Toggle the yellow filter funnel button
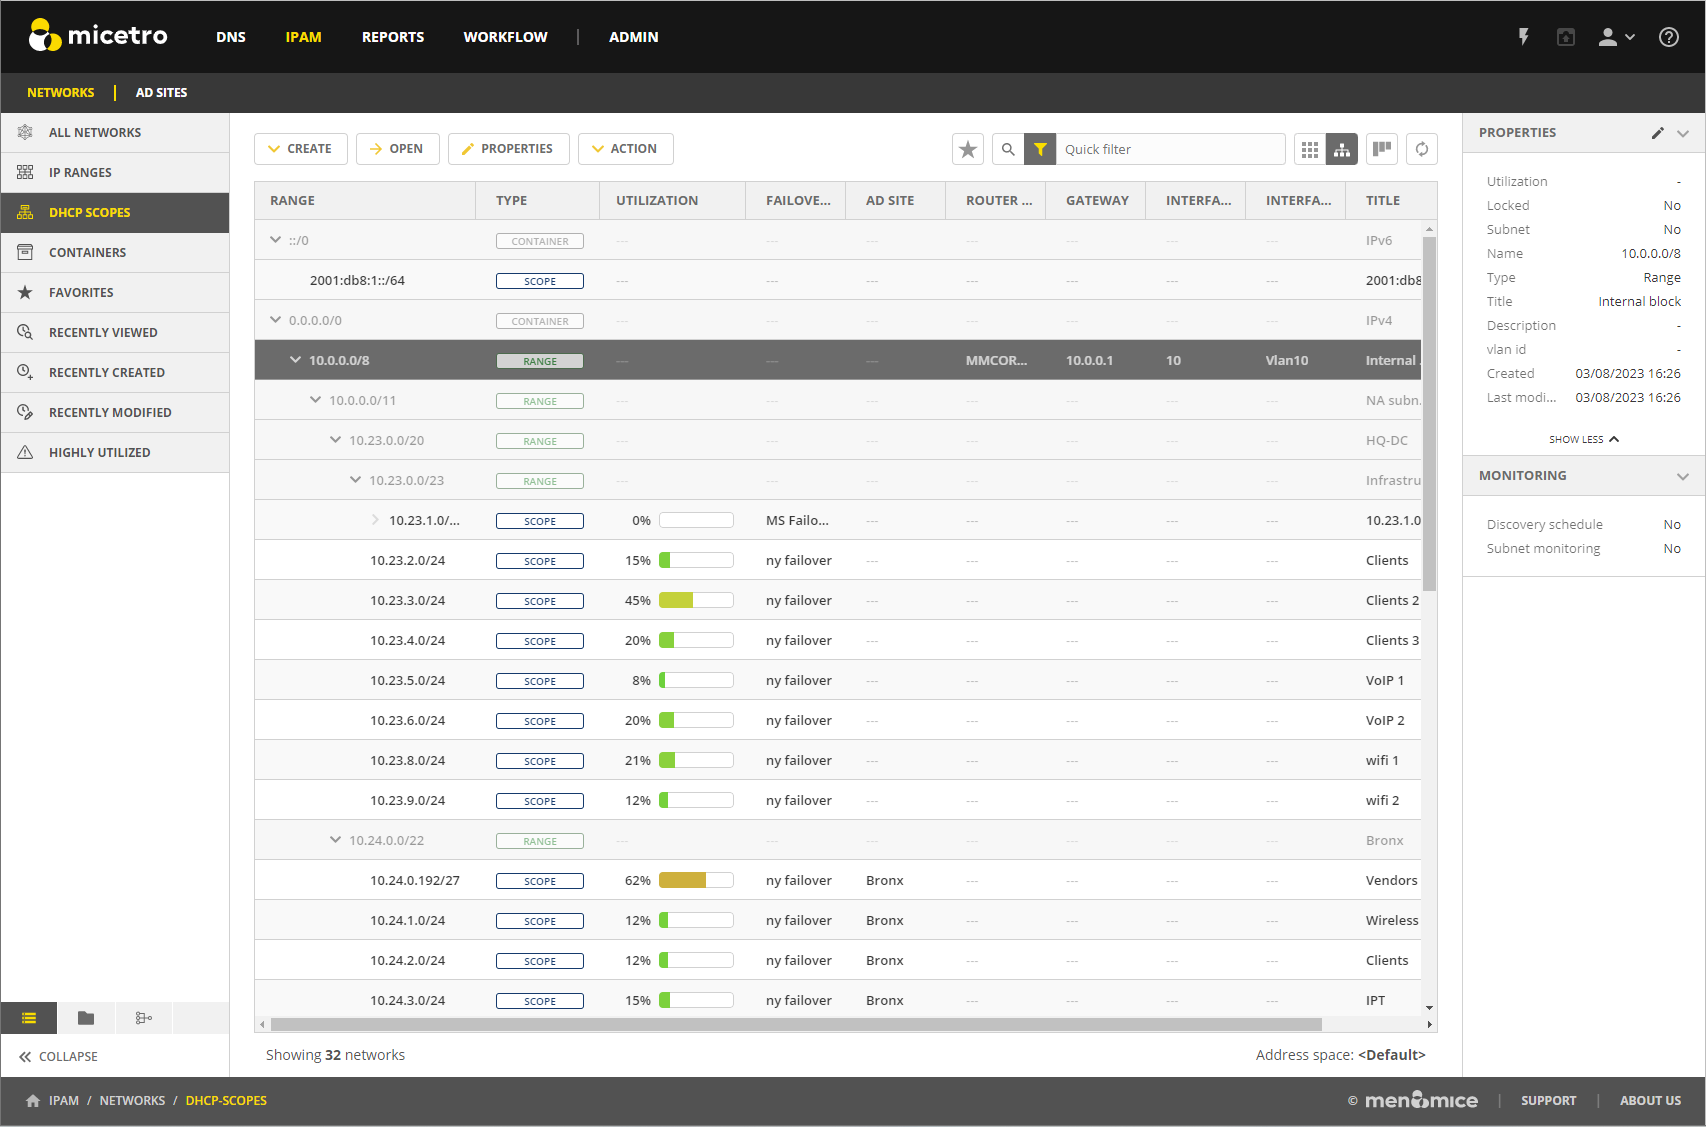The image size is (1706, 1127). pyautogui.click(x=1040, y=149)
